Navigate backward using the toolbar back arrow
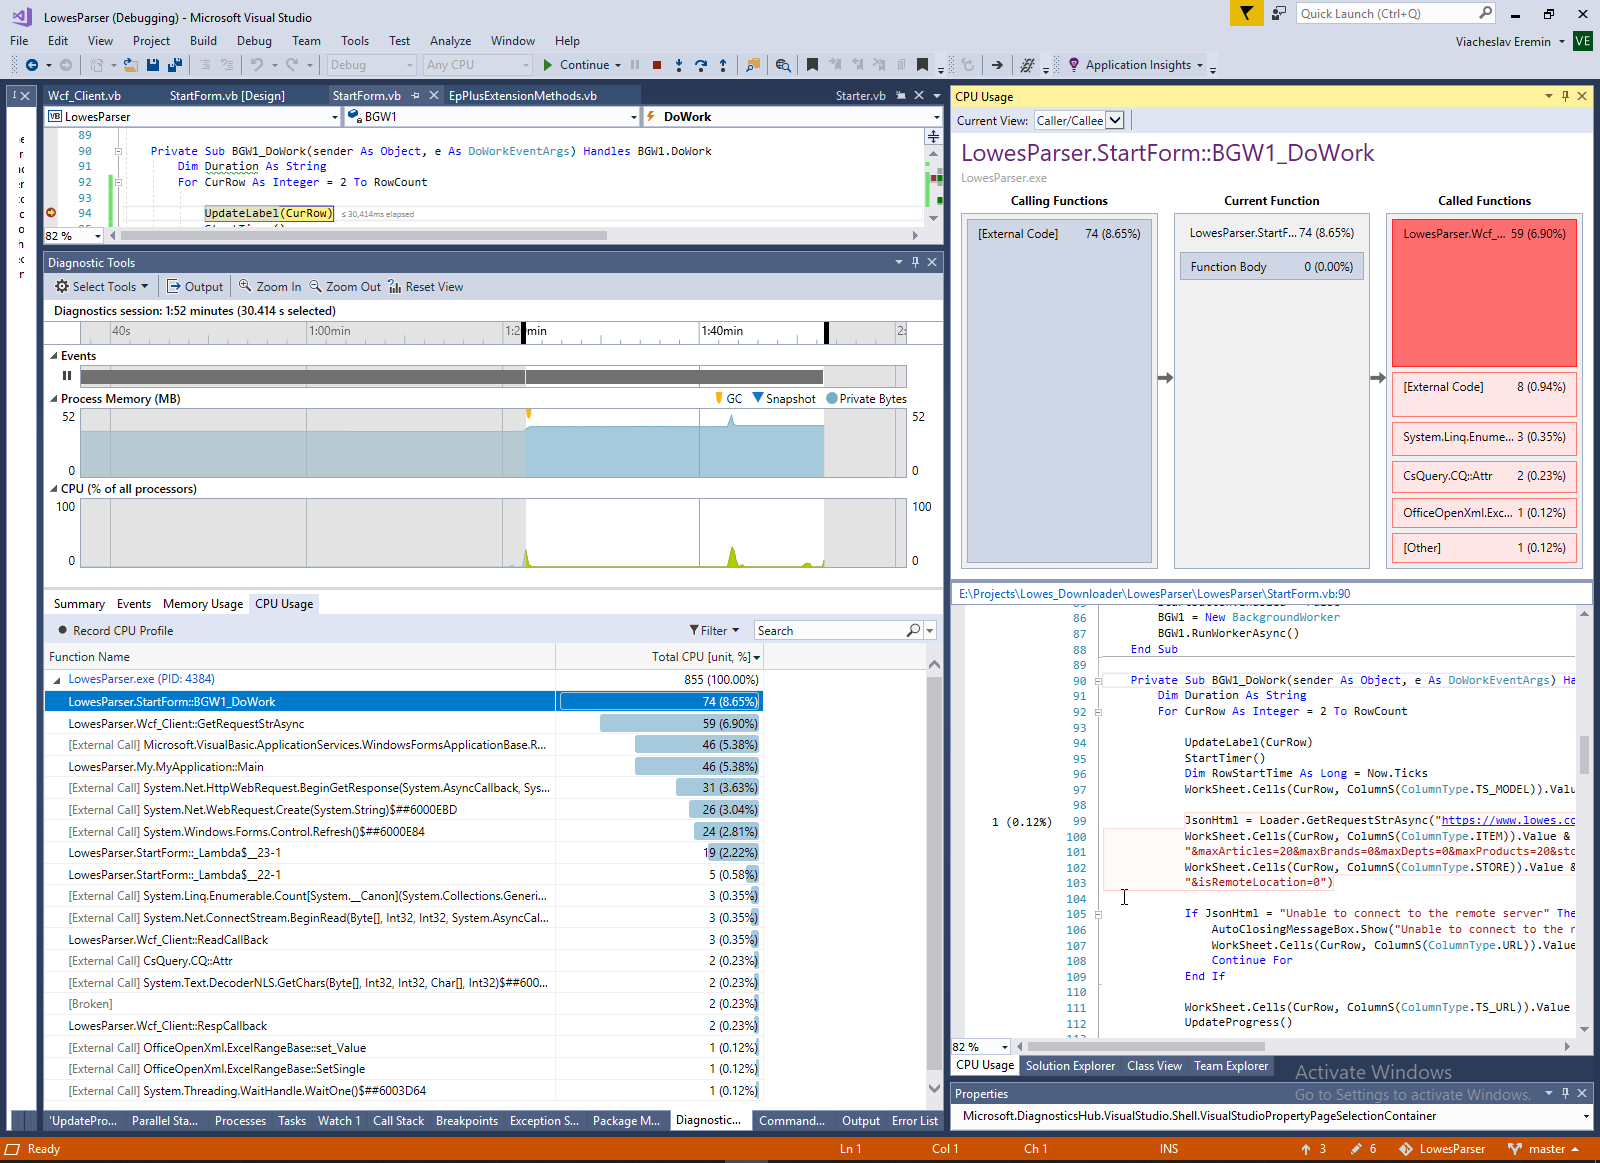 point(32,65)
